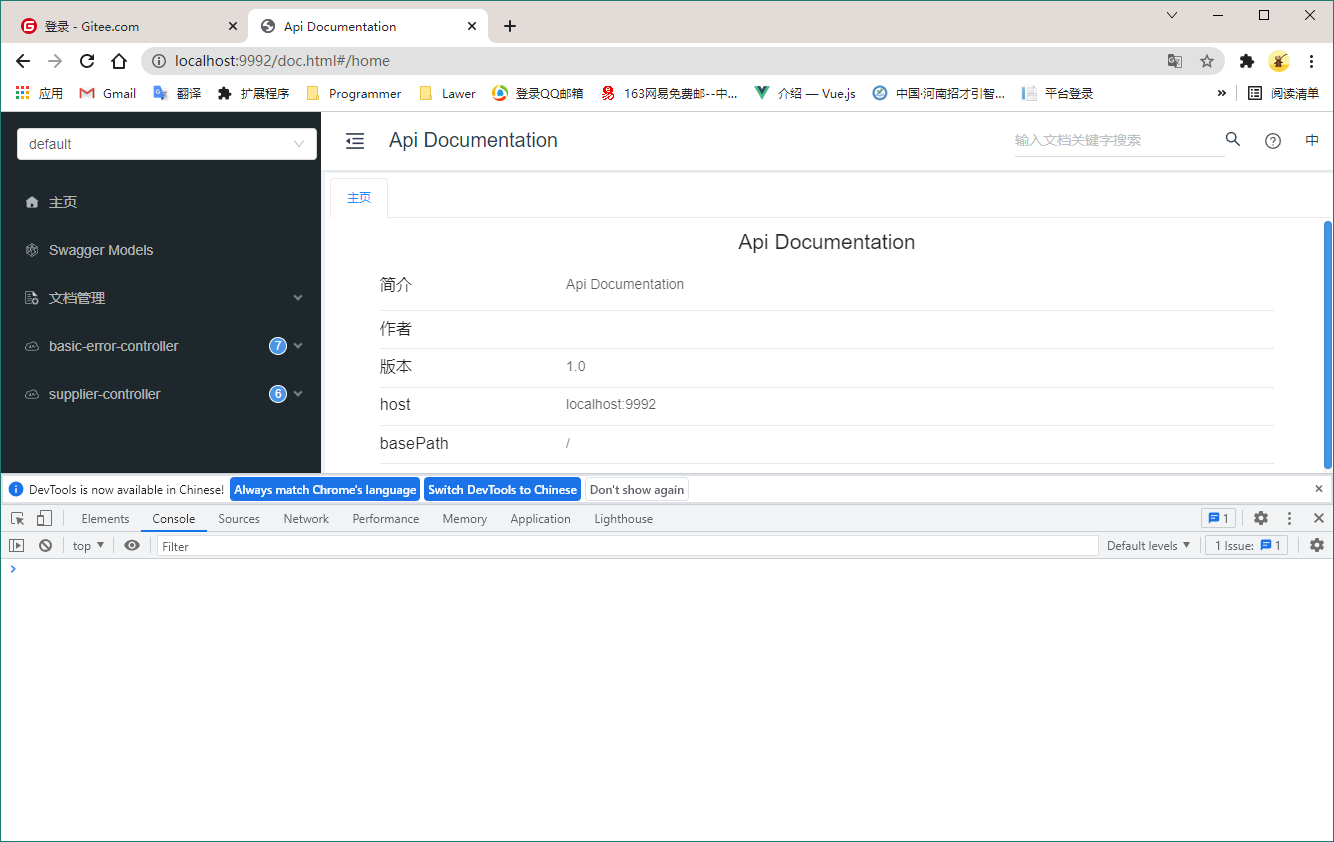
Task: Expand basic-error-controller group
Action: pyautogui.click(x=161, y=346)
